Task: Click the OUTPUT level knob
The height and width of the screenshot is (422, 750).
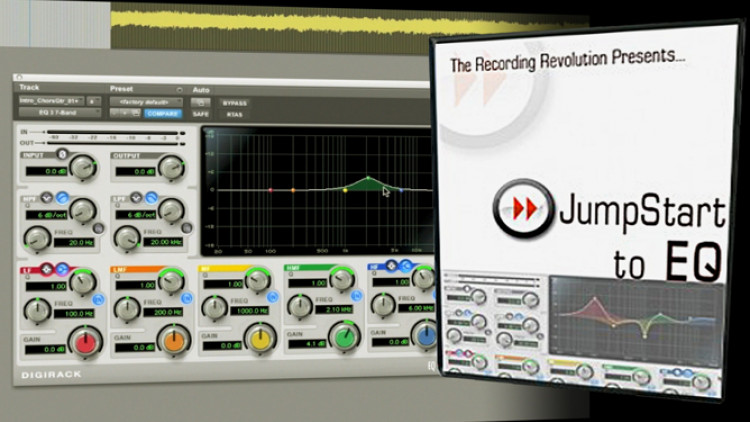Action: (172, 167)
